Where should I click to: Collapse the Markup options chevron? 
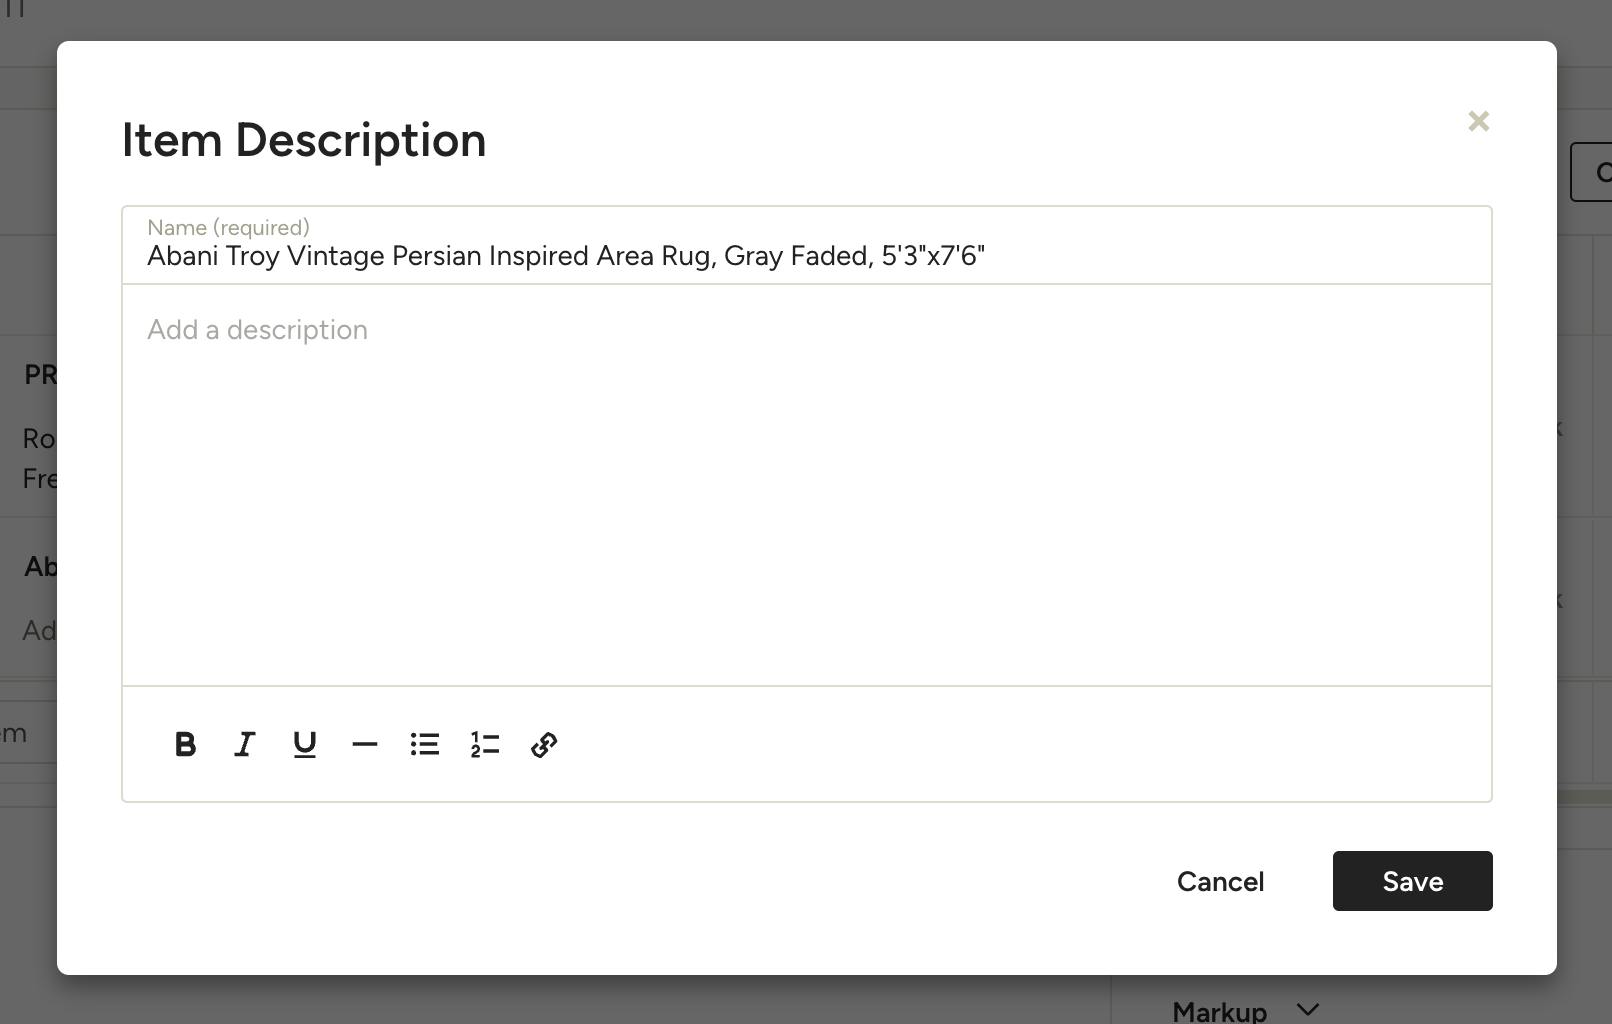click(1307, 1010)
